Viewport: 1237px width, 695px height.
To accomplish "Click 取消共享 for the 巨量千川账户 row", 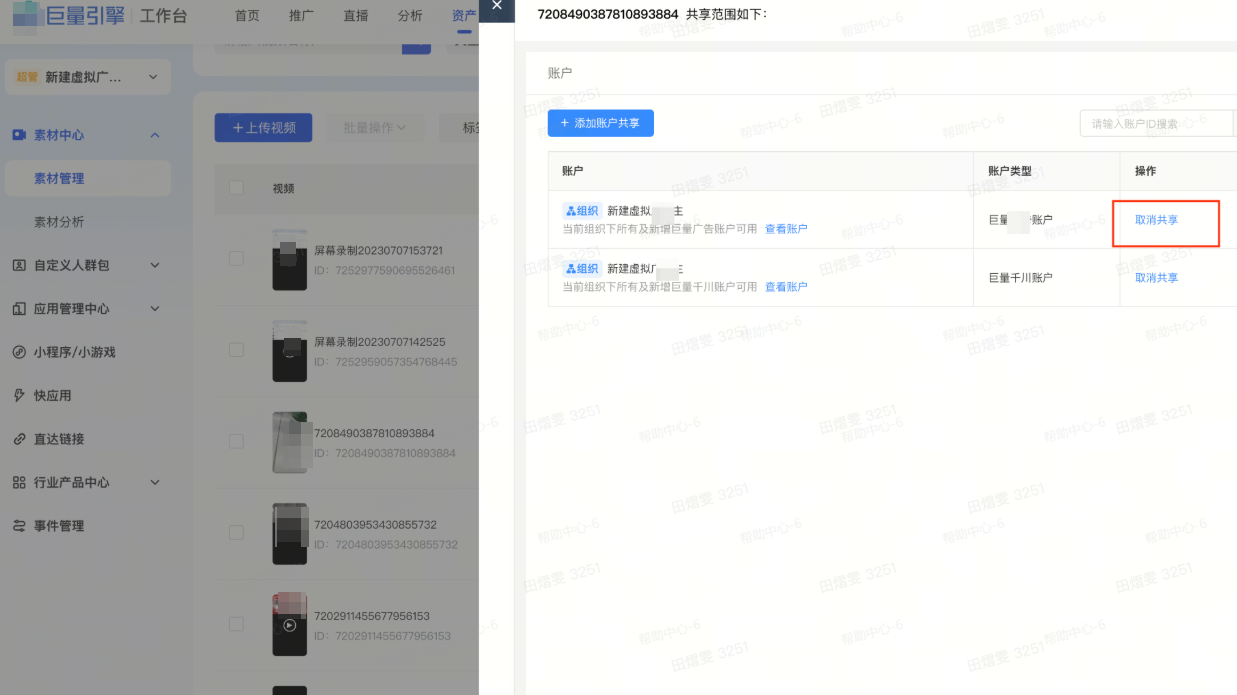I will tap(1156, 278).
